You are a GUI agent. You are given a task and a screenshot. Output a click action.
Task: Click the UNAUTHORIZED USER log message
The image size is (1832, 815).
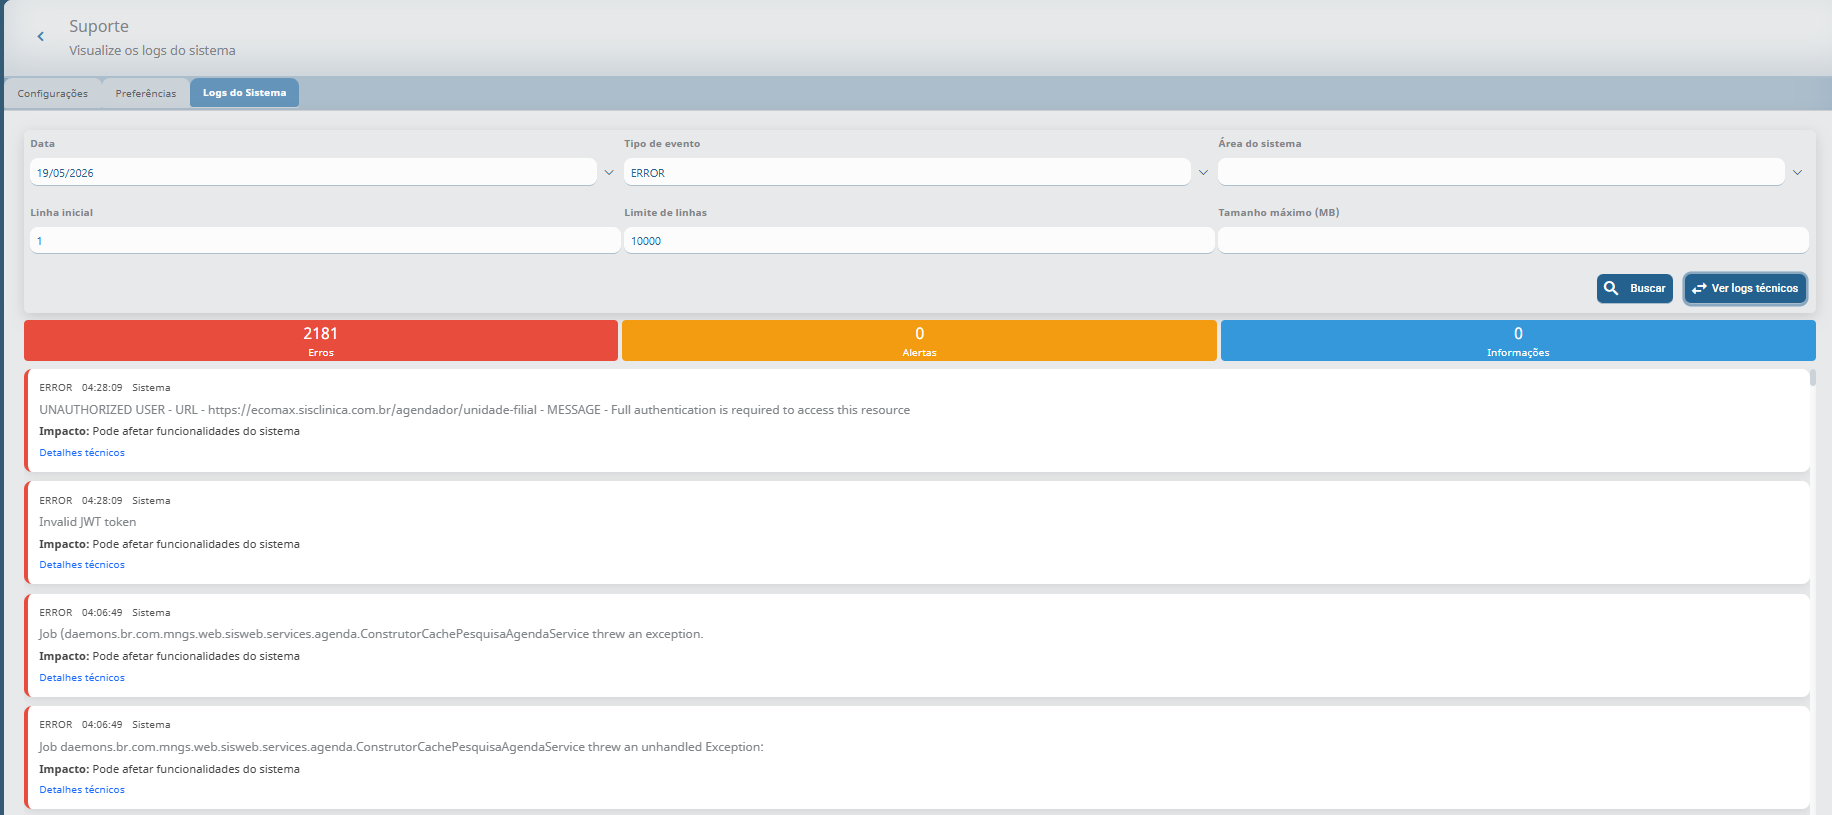tap(474, 410)
